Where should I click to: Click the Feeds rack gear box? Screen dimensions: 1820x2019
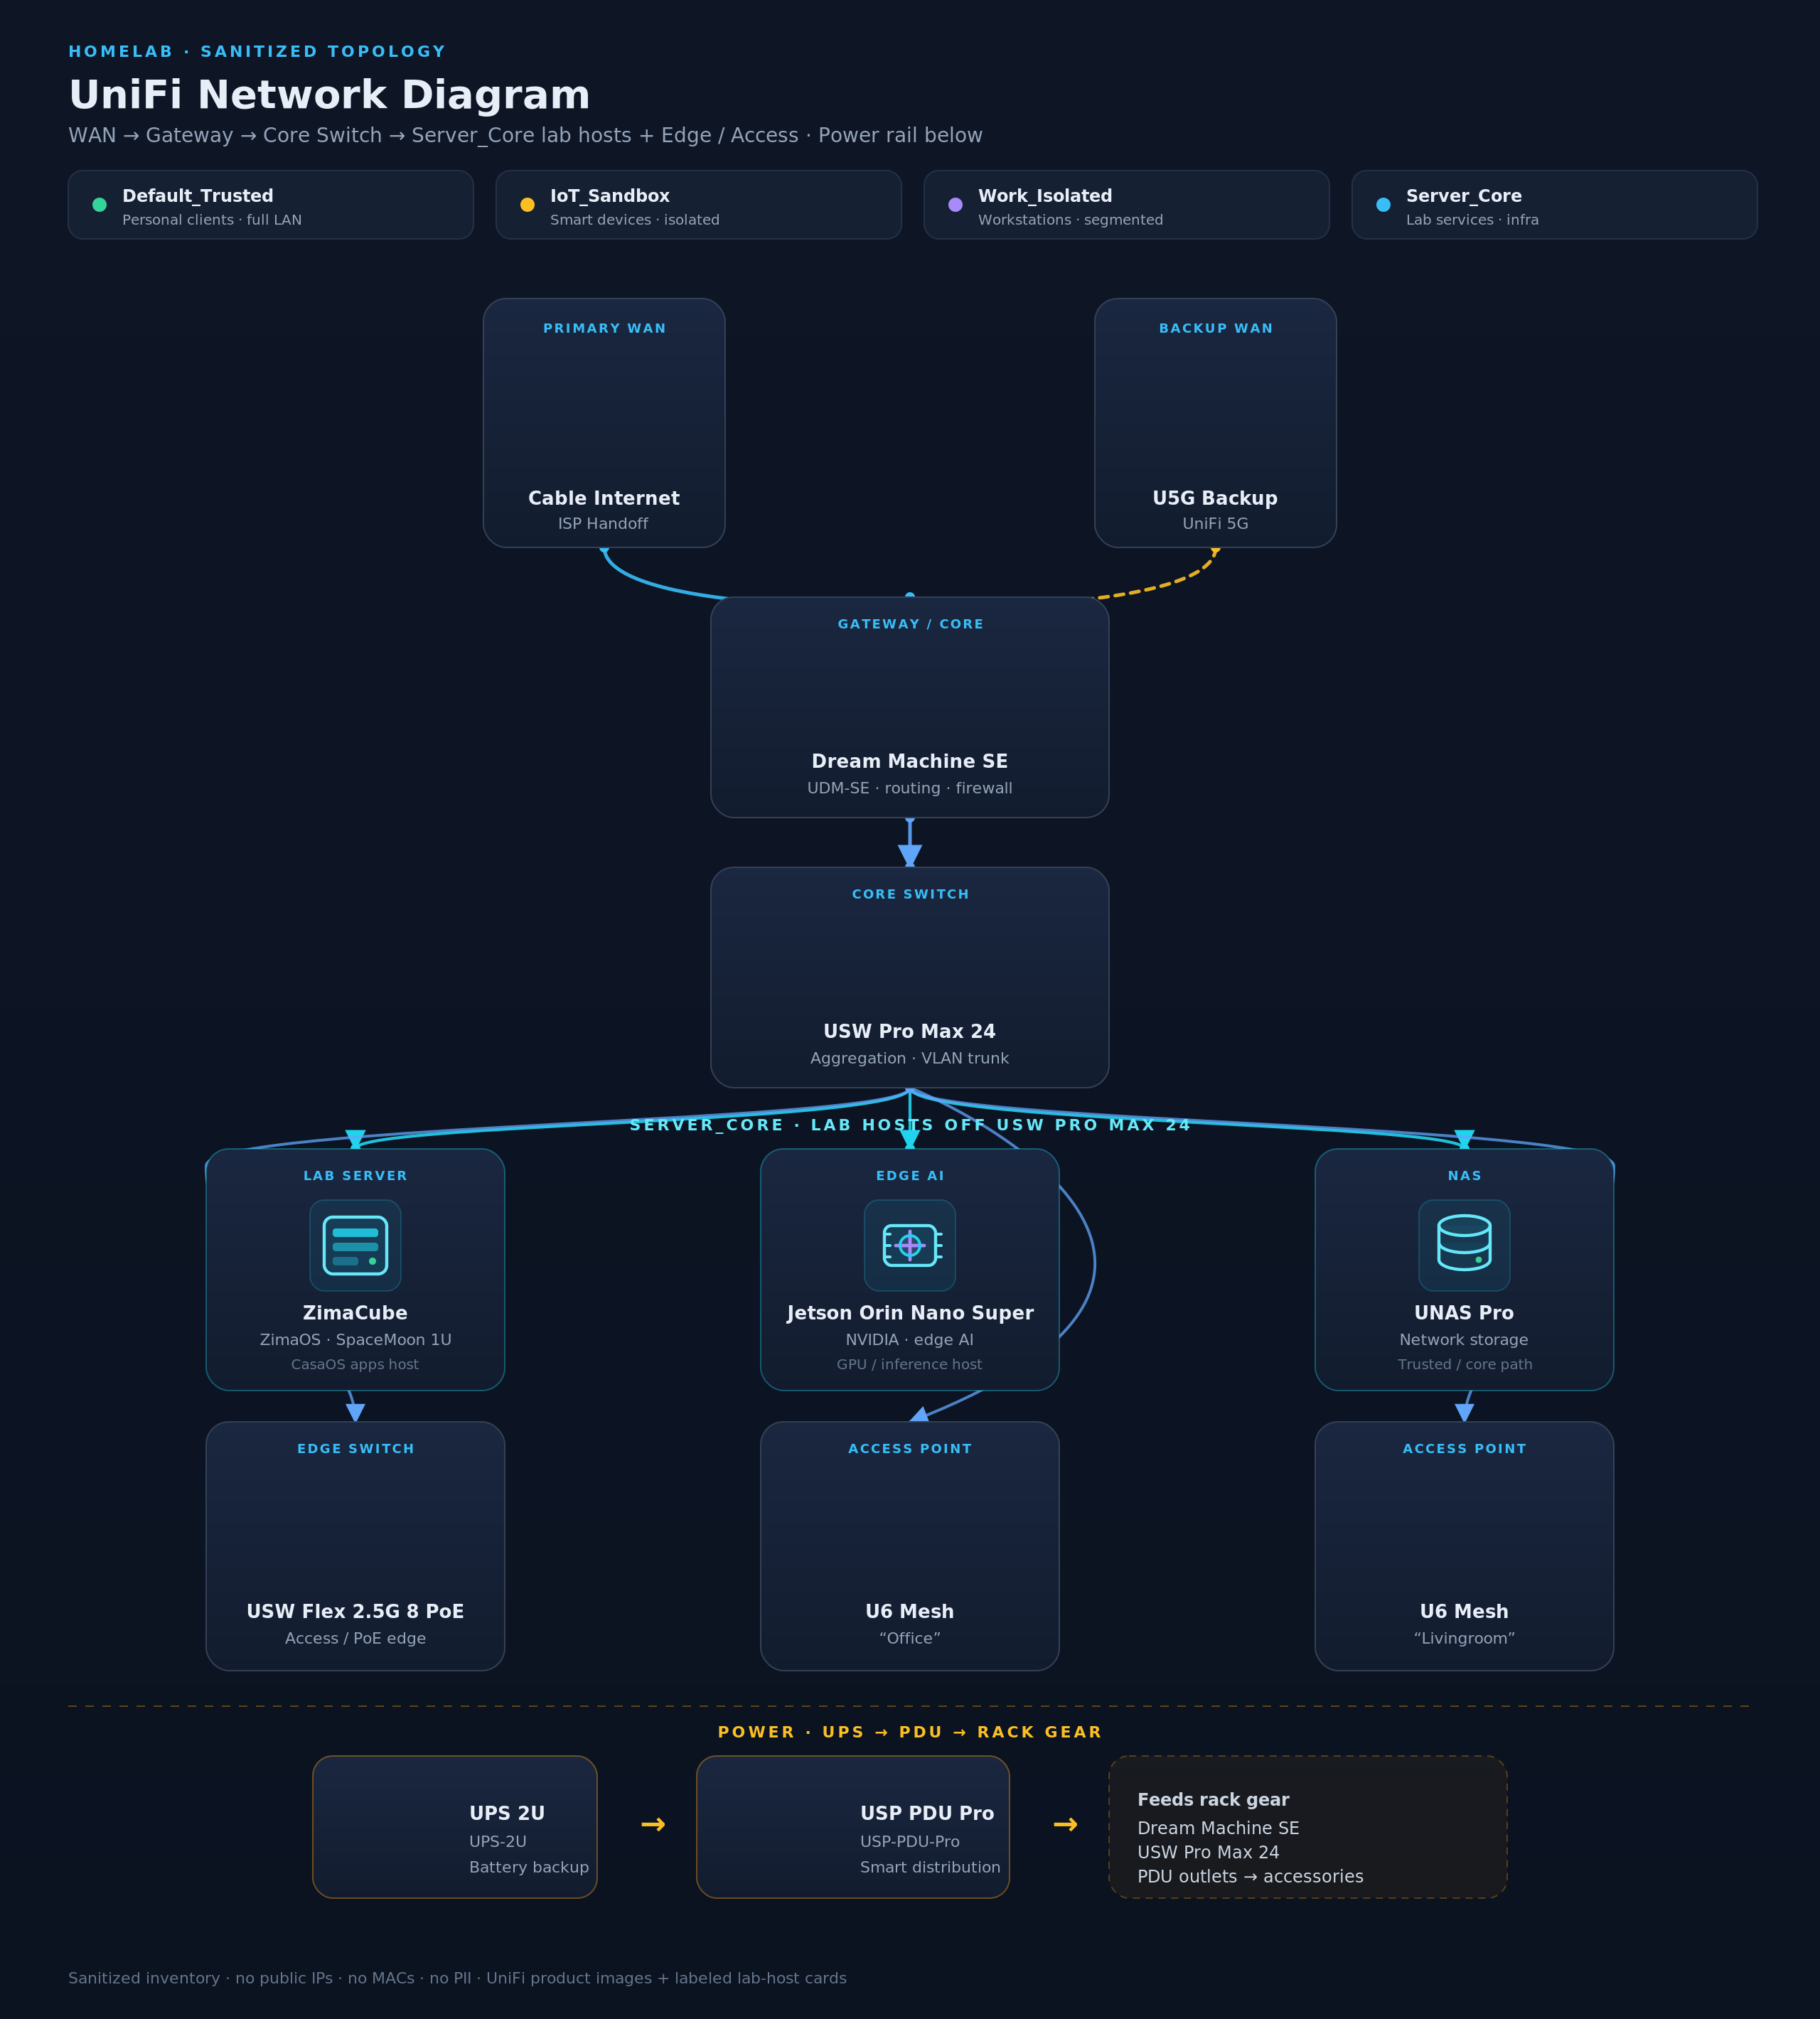click(1308, 1827)
